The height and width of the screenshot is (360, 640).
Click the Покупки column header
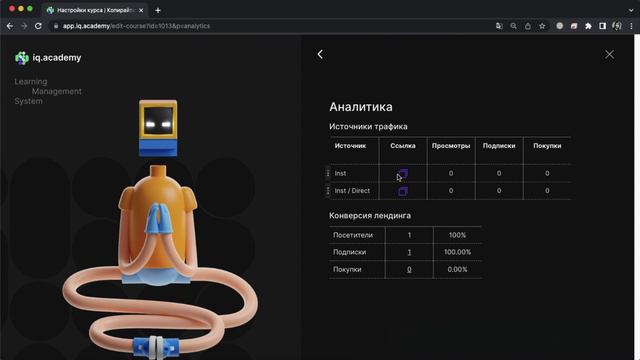pos(547,146)
